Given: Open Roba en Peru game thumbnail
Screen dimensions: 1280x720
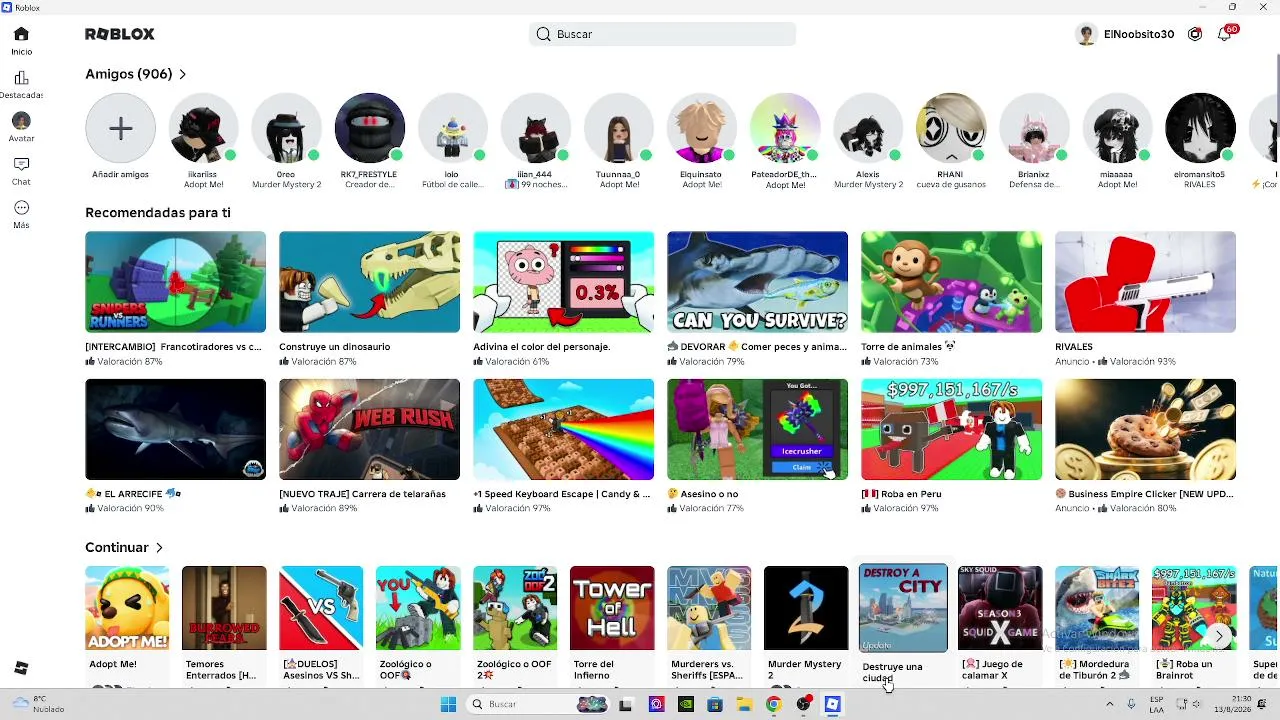Looking at the screenshot, I should 951,429.
